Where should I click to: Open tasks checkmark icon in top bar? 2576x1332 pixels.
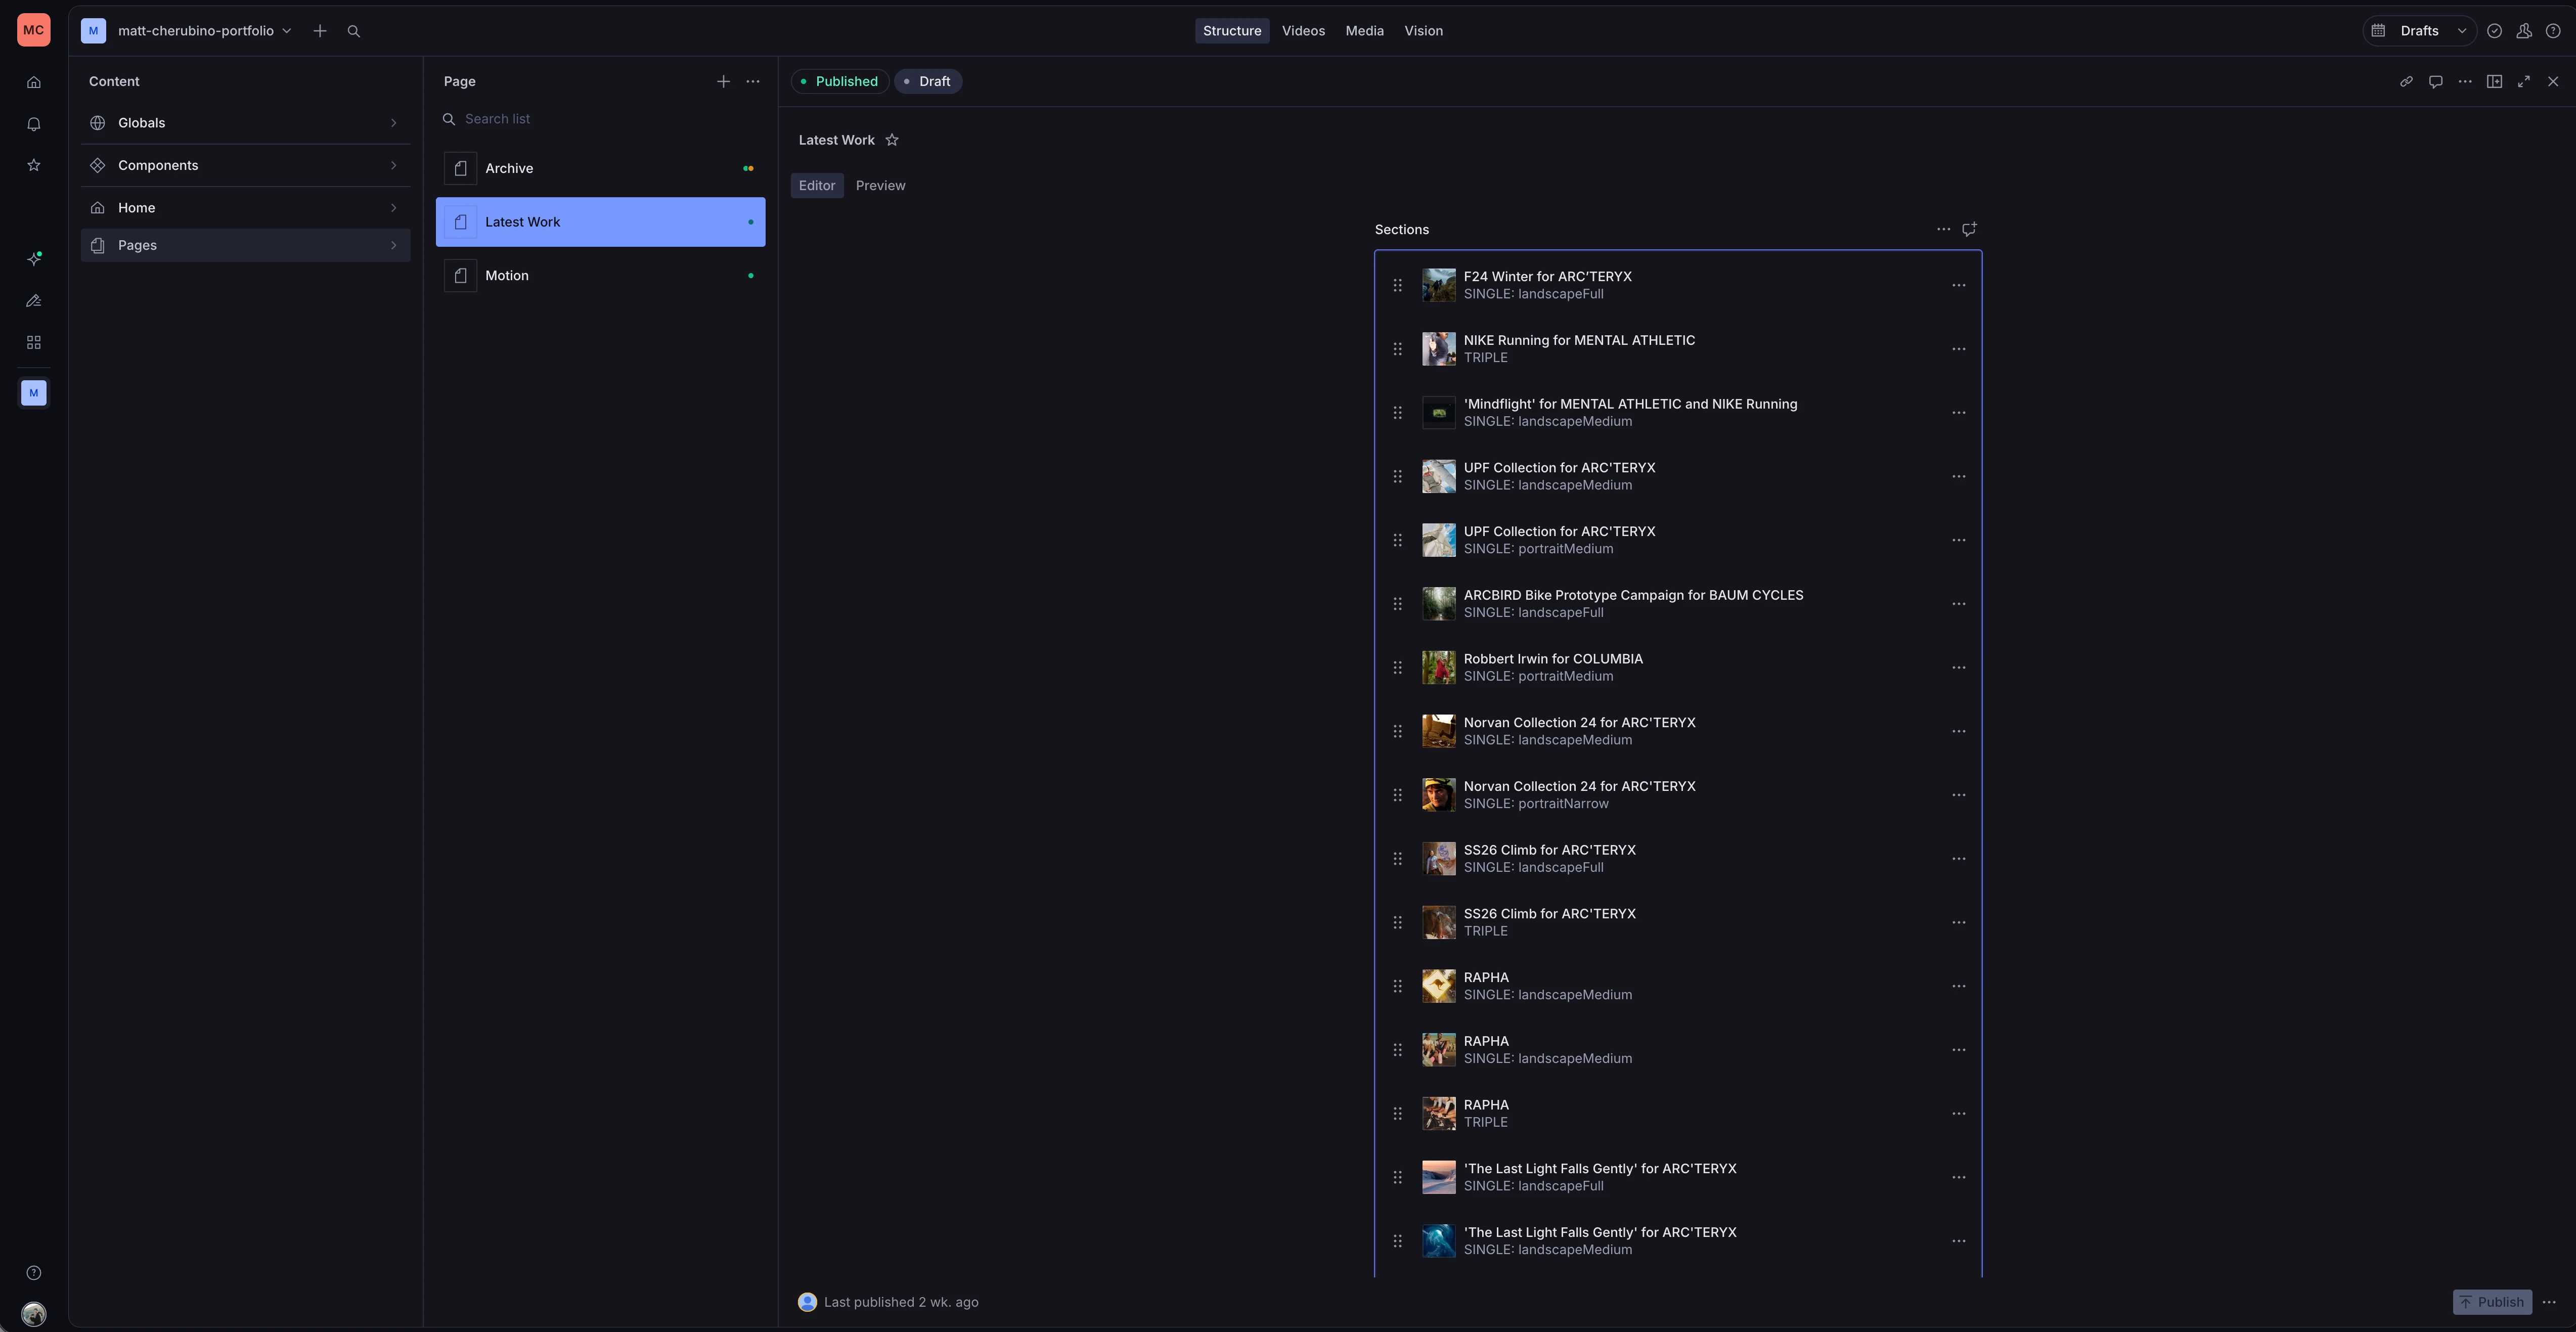pos(2494,31)
